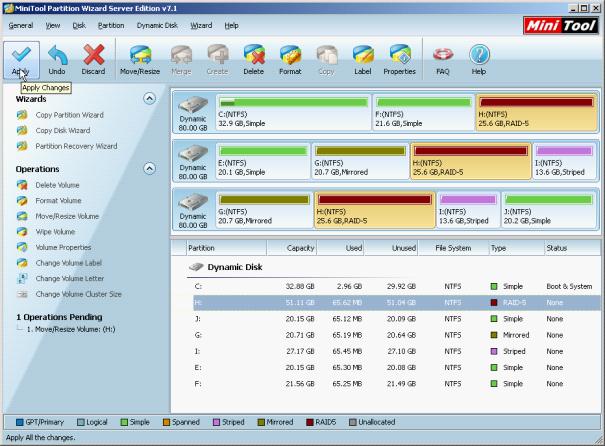Select the G: Mirrored row in list
Image resolution: width=605 pixels, height=446 pixels.
397,335
